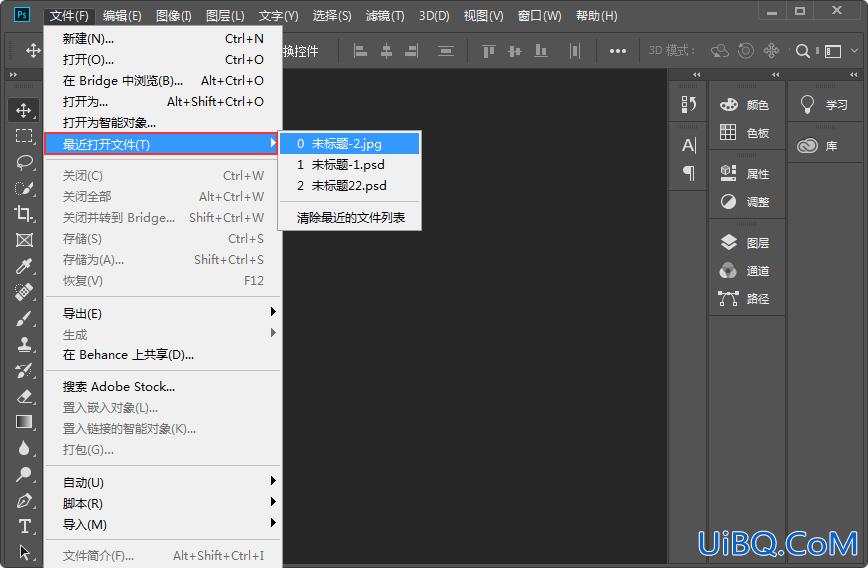This screenshot has height=568, width=868.
Task: Choose Search Adobe Stock entry
Action: point(163,386)
